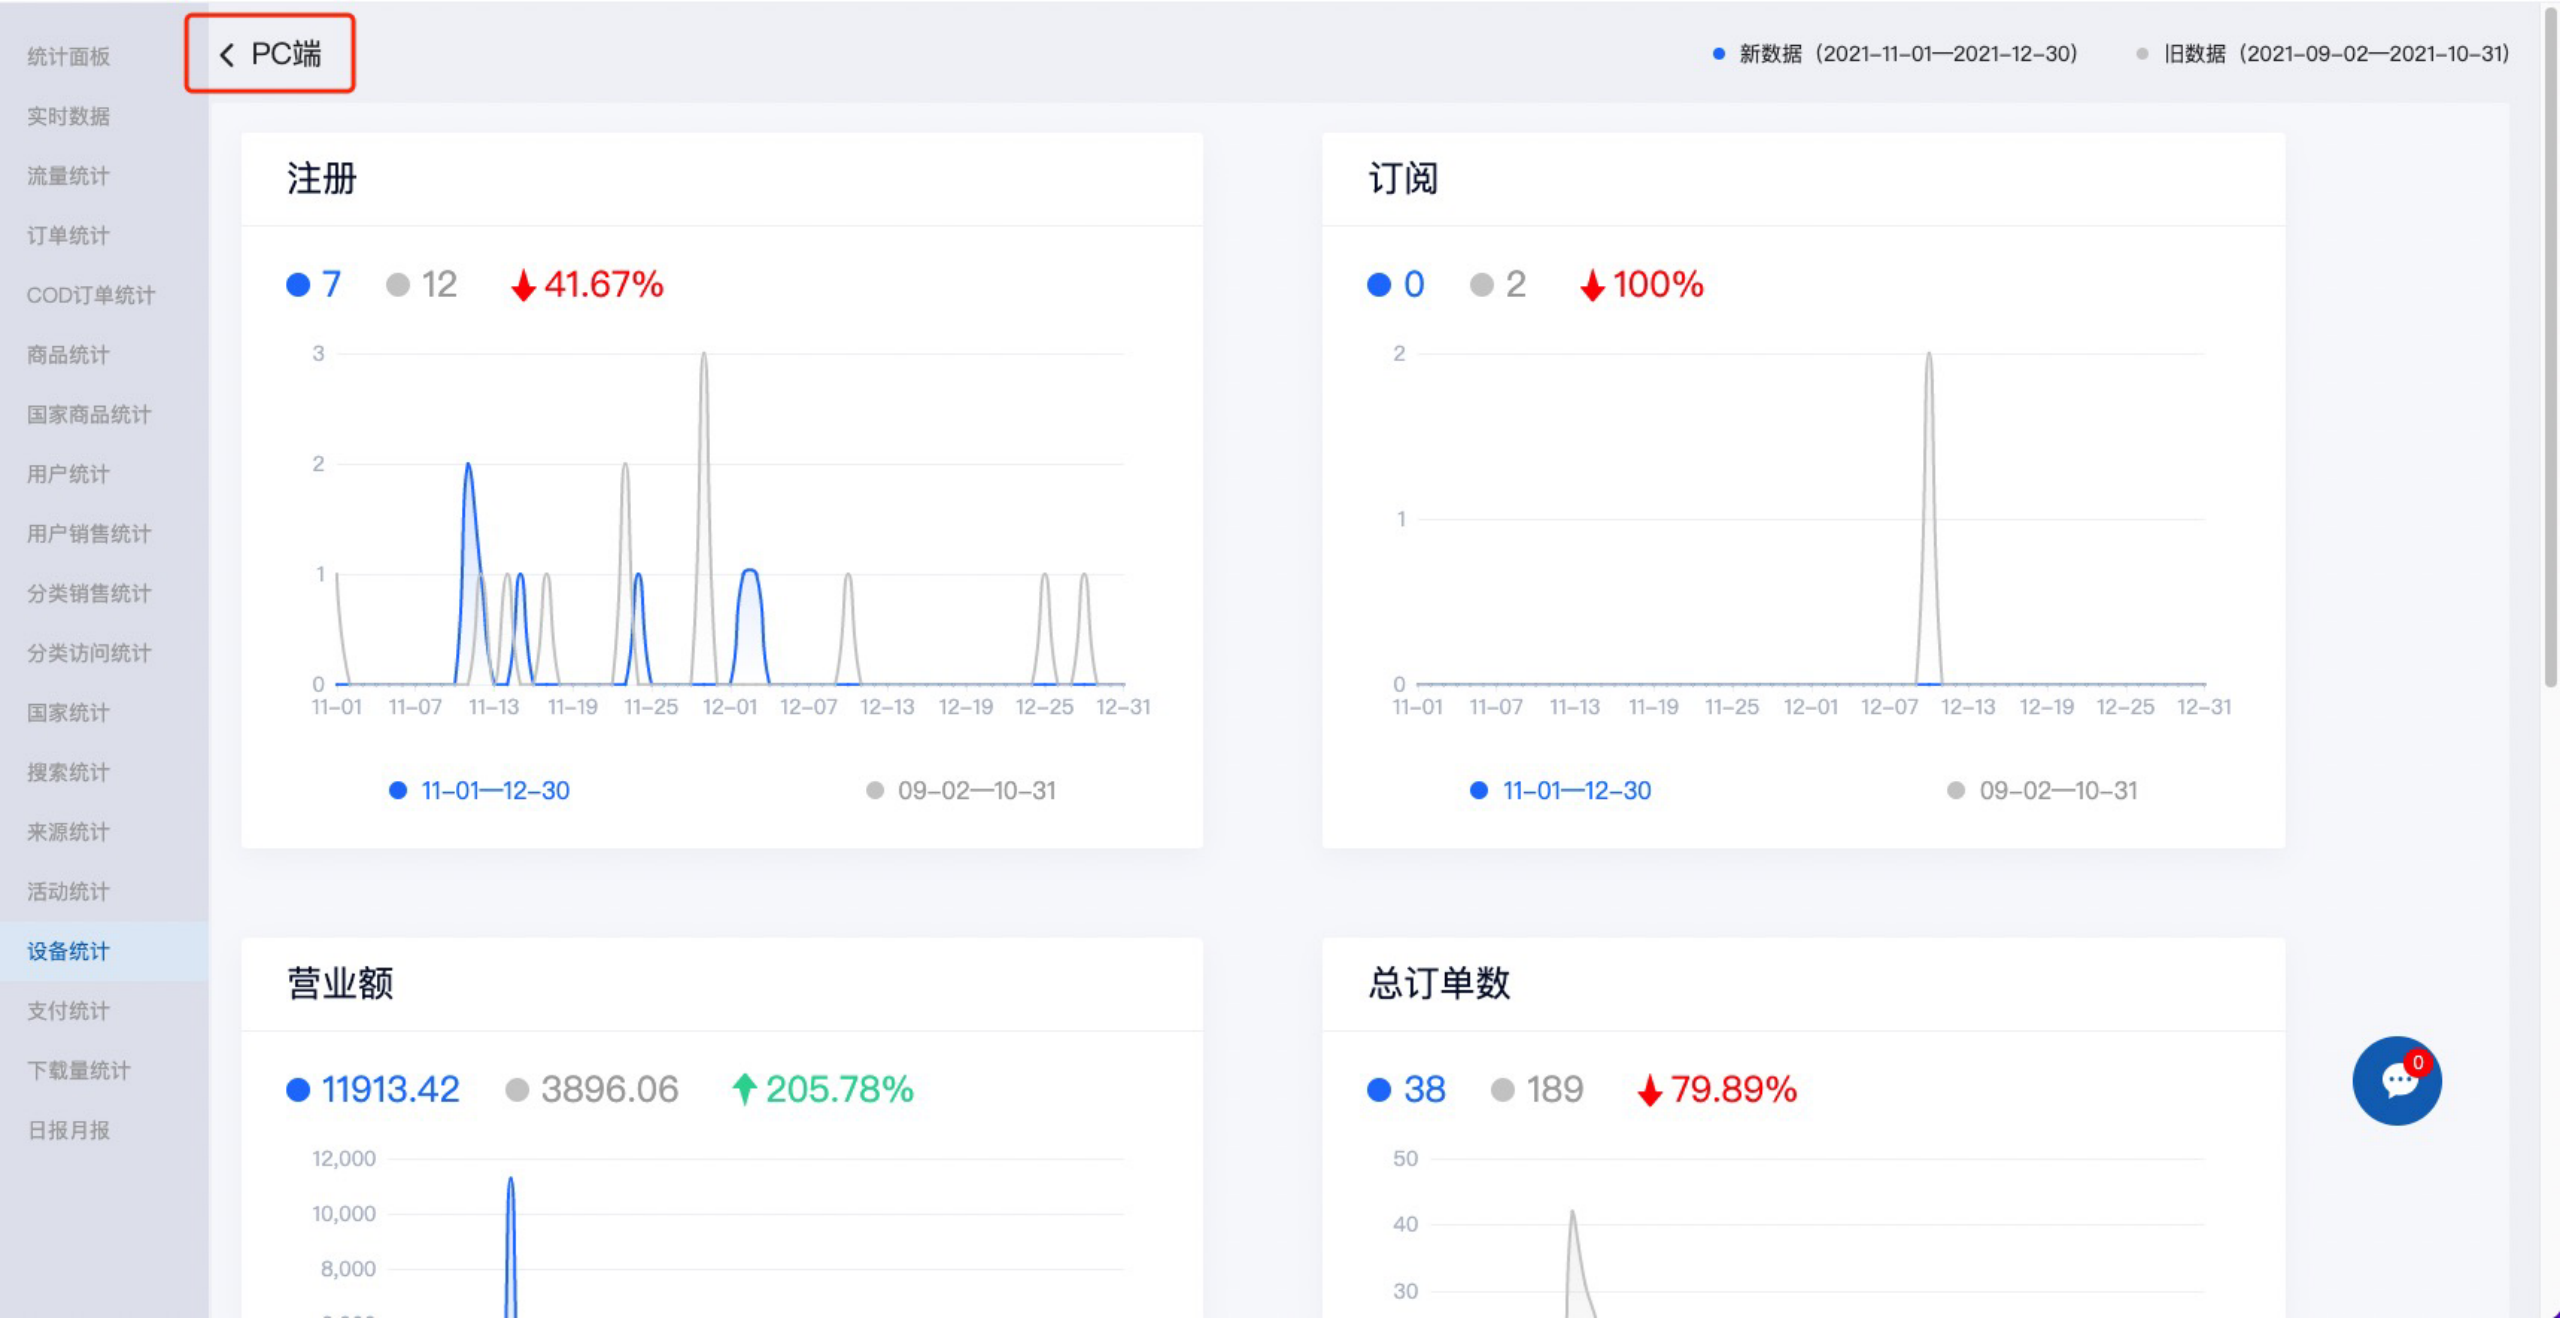Toggle the 11-01—12-30 legend in 注册 chart
This screenshot has height=1318, width=2560.
click(479, 791)
